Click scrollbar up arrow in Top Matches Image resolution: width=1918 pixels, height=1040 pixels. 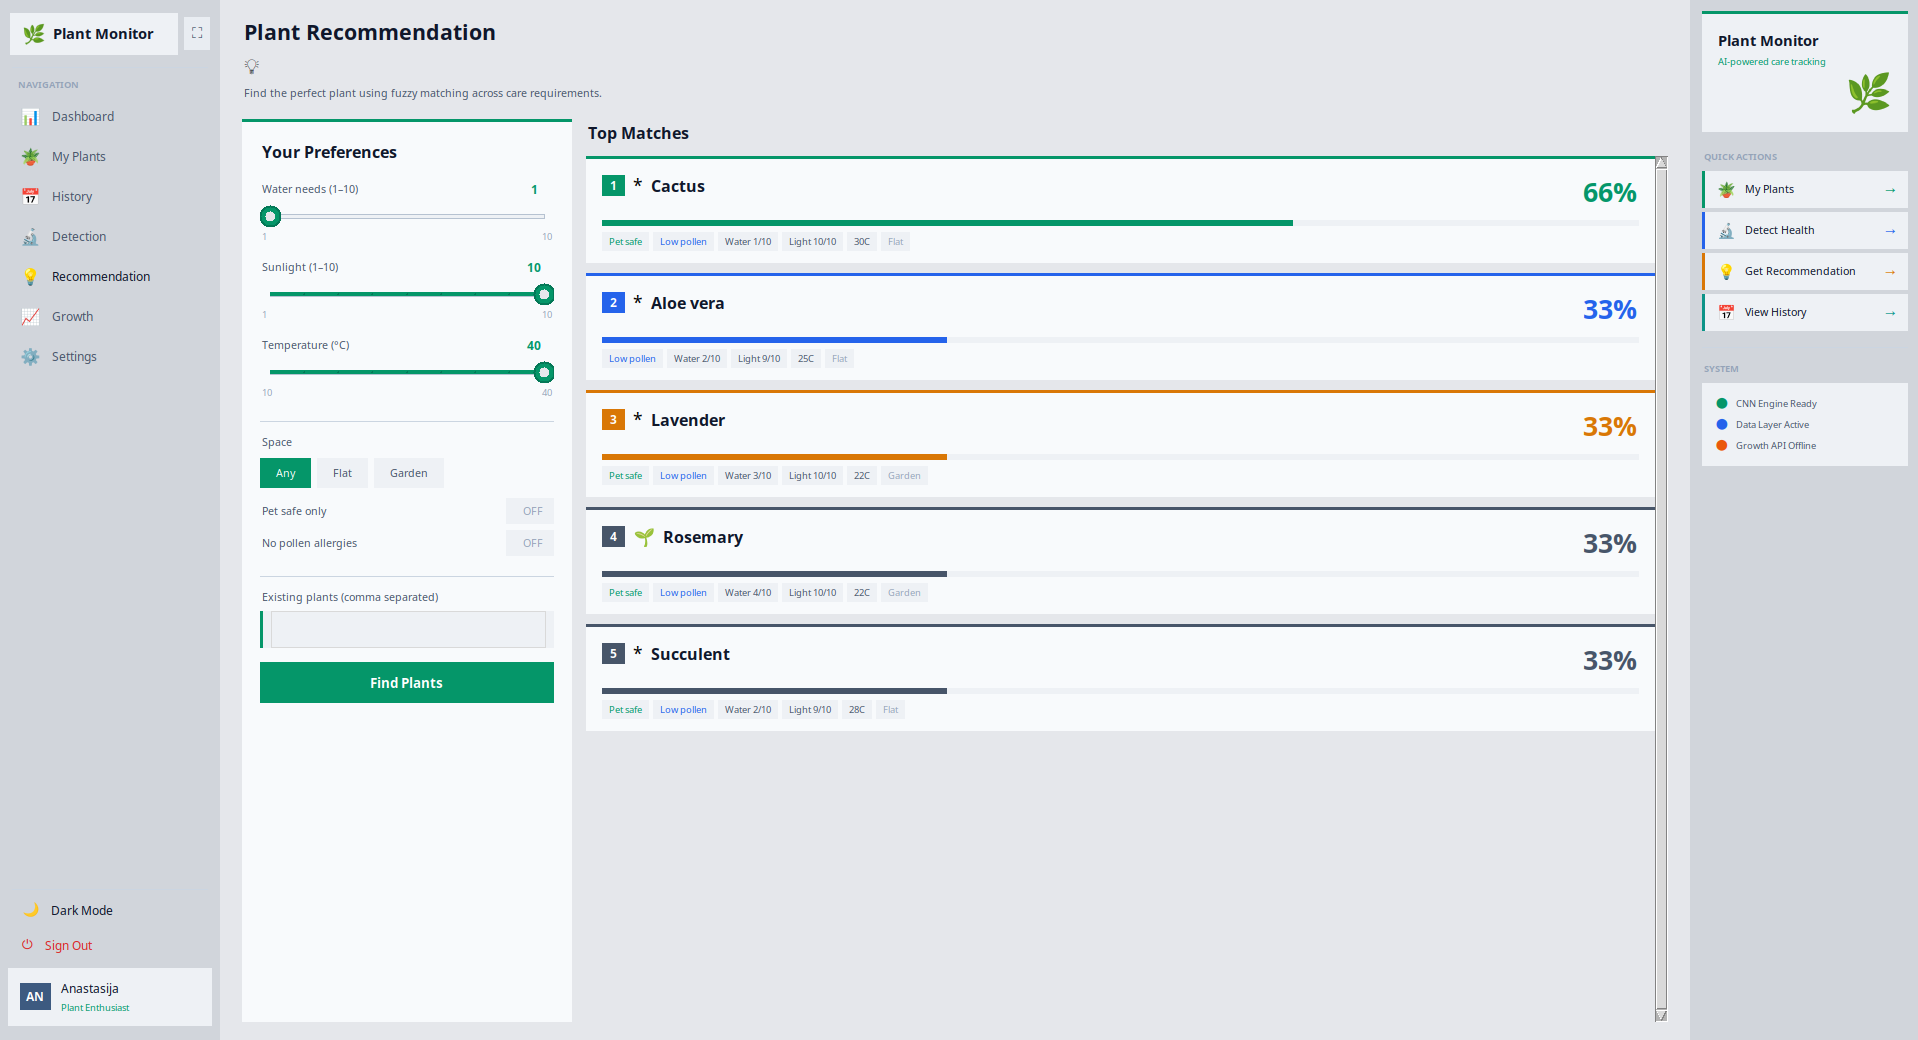(1661, 162)
